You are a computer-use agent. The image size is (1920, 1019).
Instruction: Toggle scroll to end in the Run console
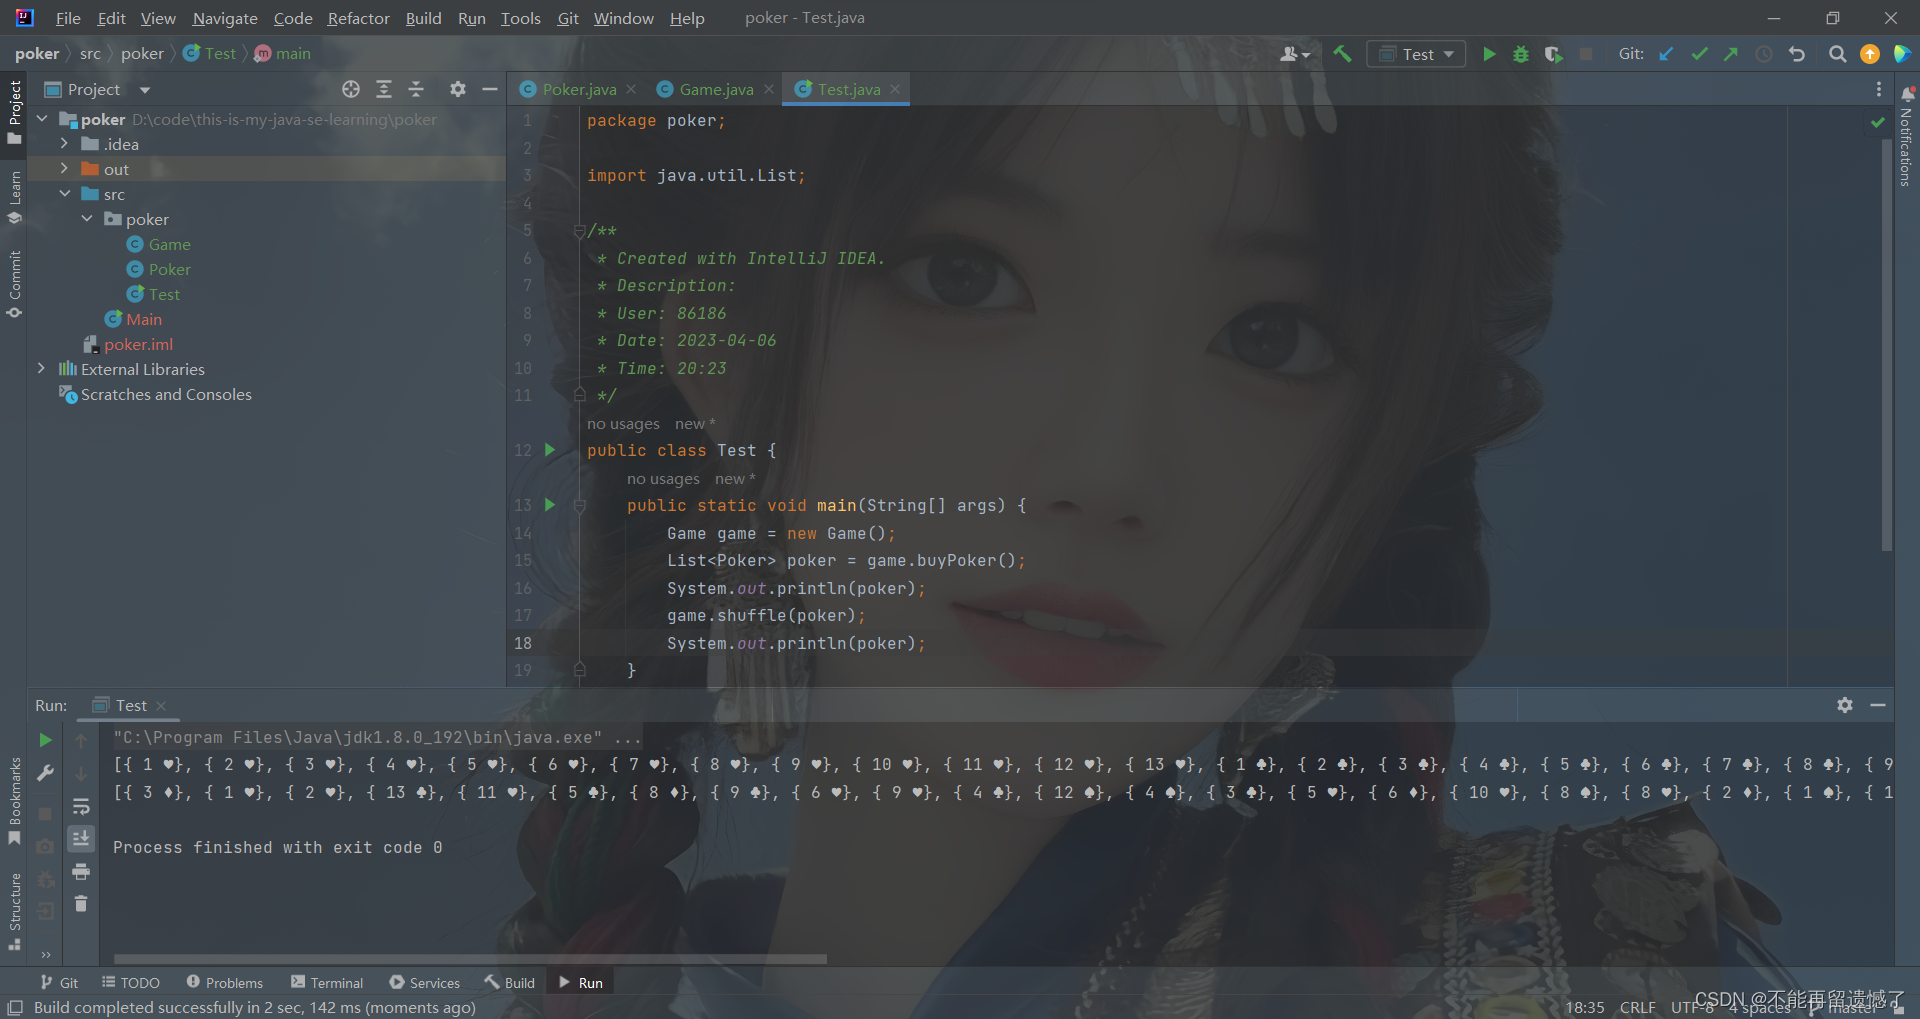[x=81, y=838]
